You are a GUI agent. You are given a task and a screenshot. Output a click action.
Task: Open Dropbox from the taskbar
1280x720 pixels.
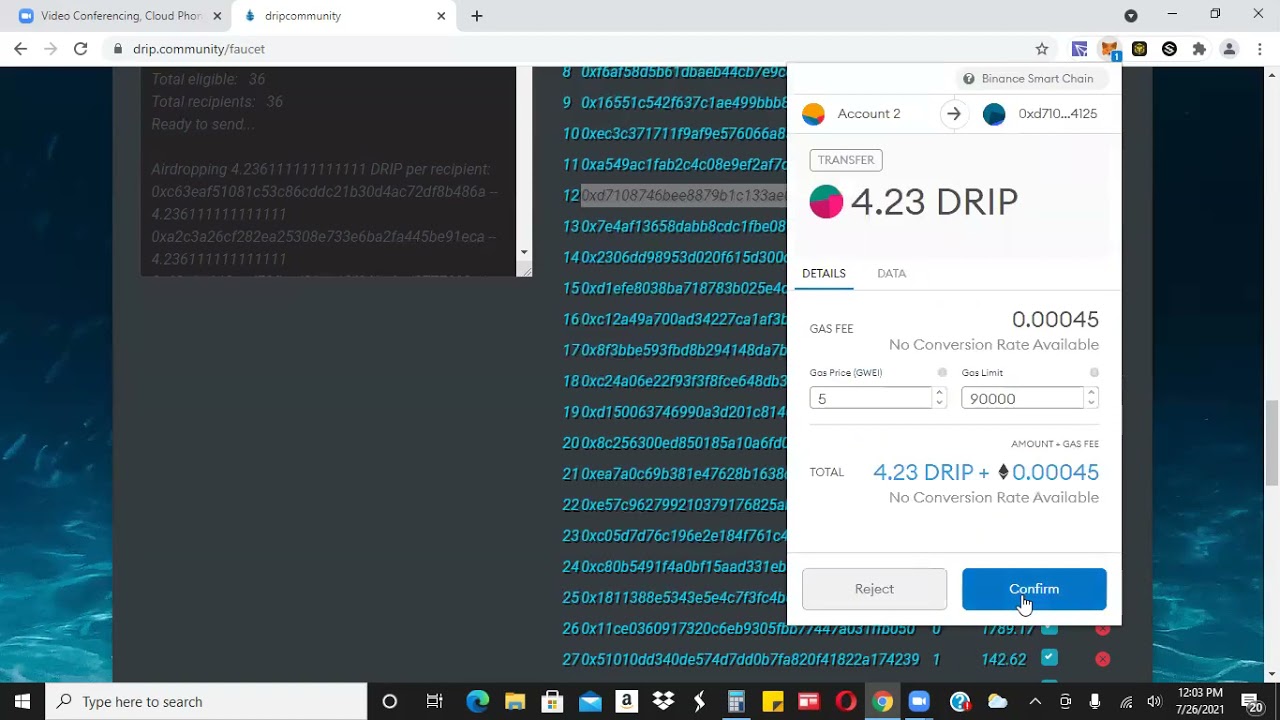(662, 702)
